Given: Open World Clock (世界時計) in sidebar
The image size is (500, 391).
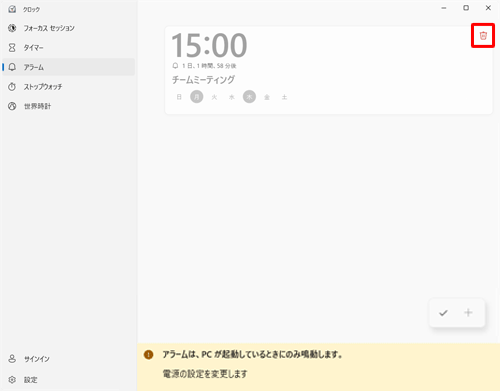Looking at the screenshot, I should tap(68, 106).
